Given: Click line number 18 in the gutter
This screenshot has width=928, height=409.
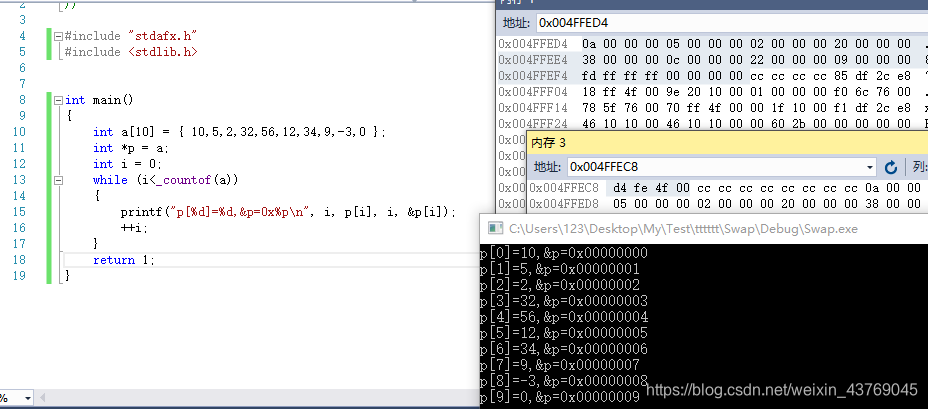Looking at the screenshot, I should (x=19, y=260).
